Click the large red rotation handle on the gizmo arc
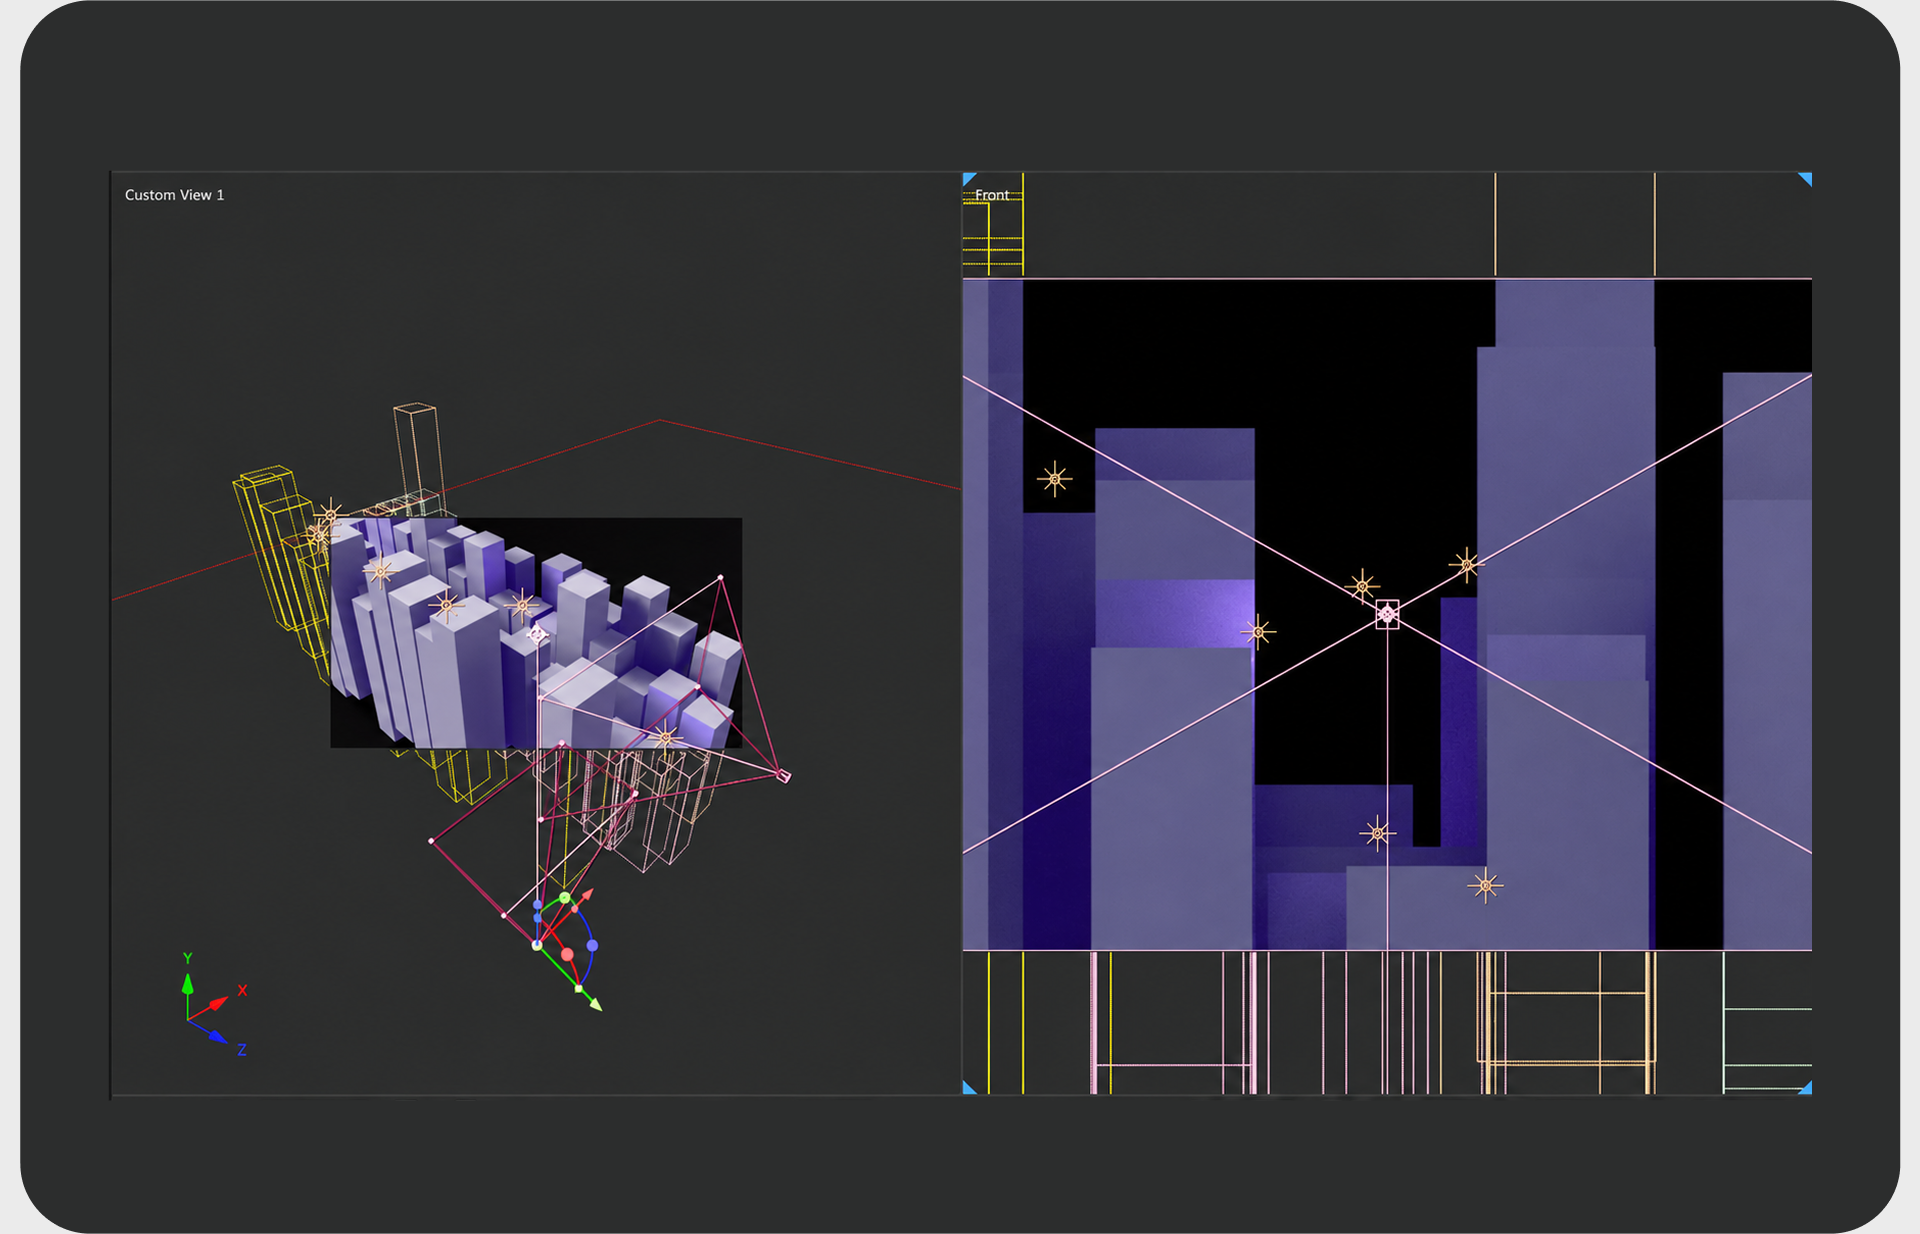The width and height of the screenshot is (1920, 1234). pos(567,955)
